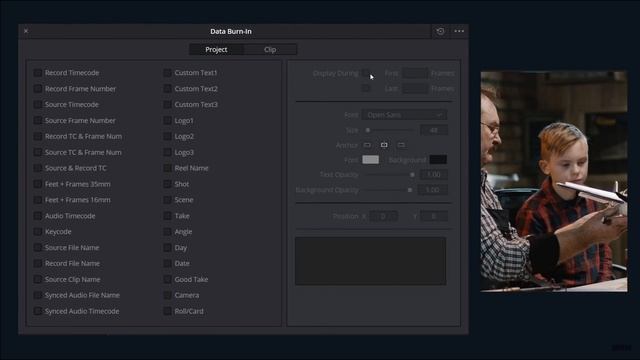This screenshot has height=360, width=640.
Task: Enable Record TC & Frame Num
Action: [x=38, y=136]
